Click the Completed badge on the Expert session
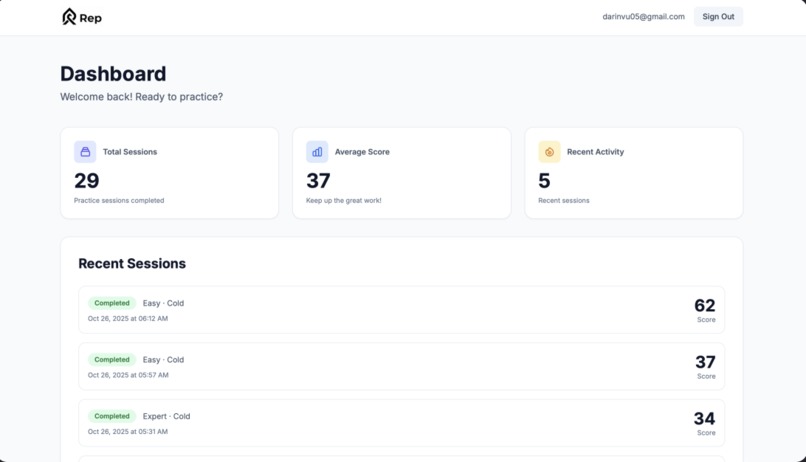806x462 pixels. point(112,416)
